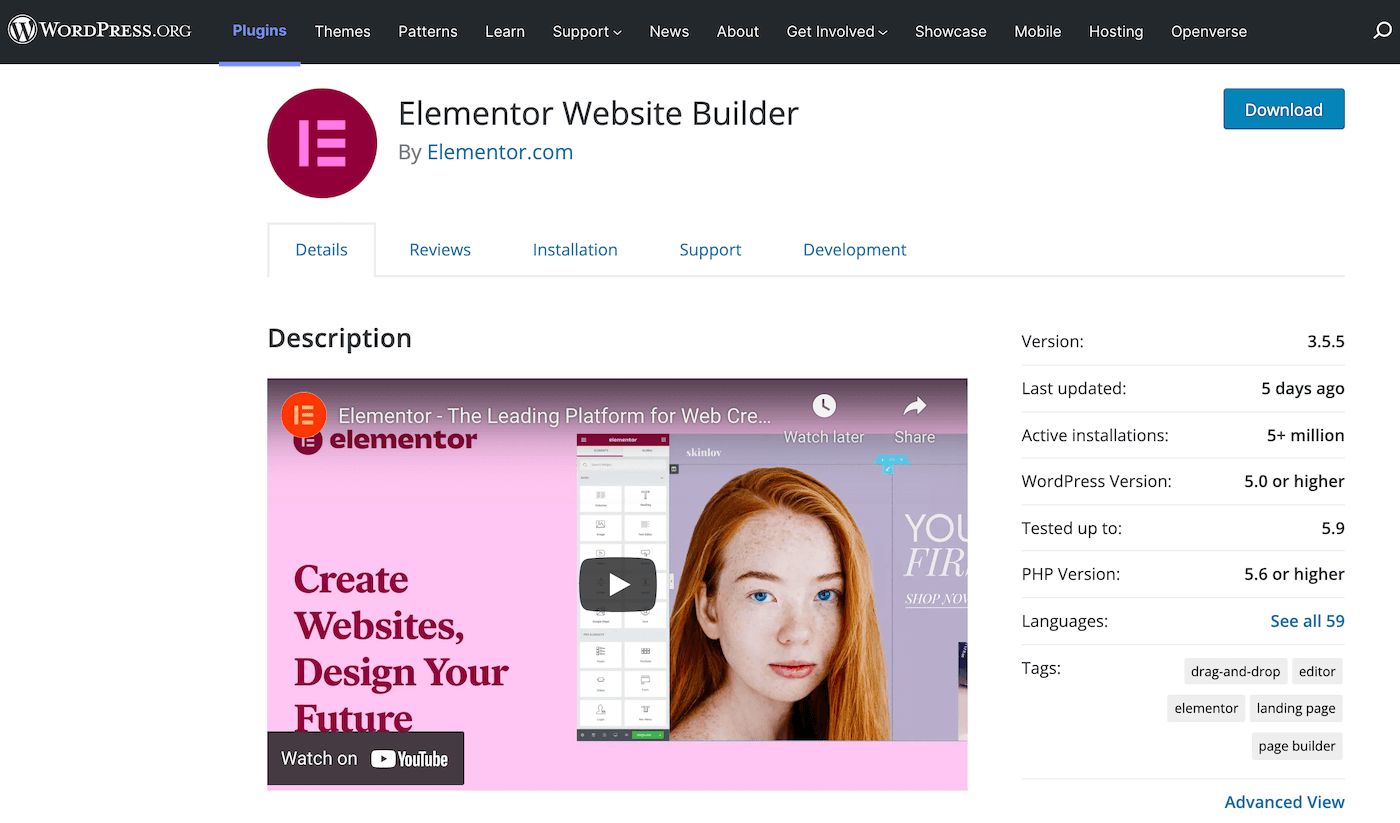Click the '5+ million' installations value
The image size is (1400, 823).
1306,435
